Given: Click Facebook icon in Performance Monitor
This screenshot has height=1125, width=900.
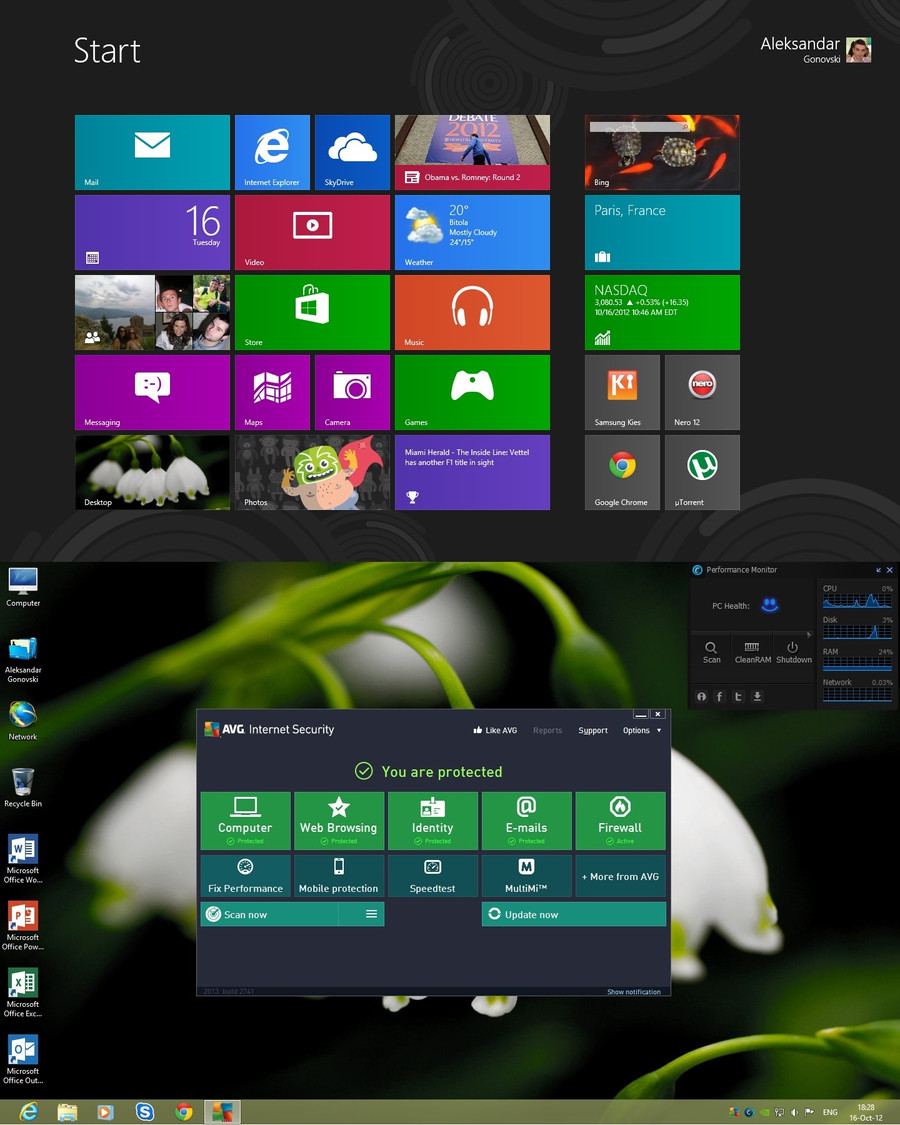Looking at the screenshot, I should point(720,696).
